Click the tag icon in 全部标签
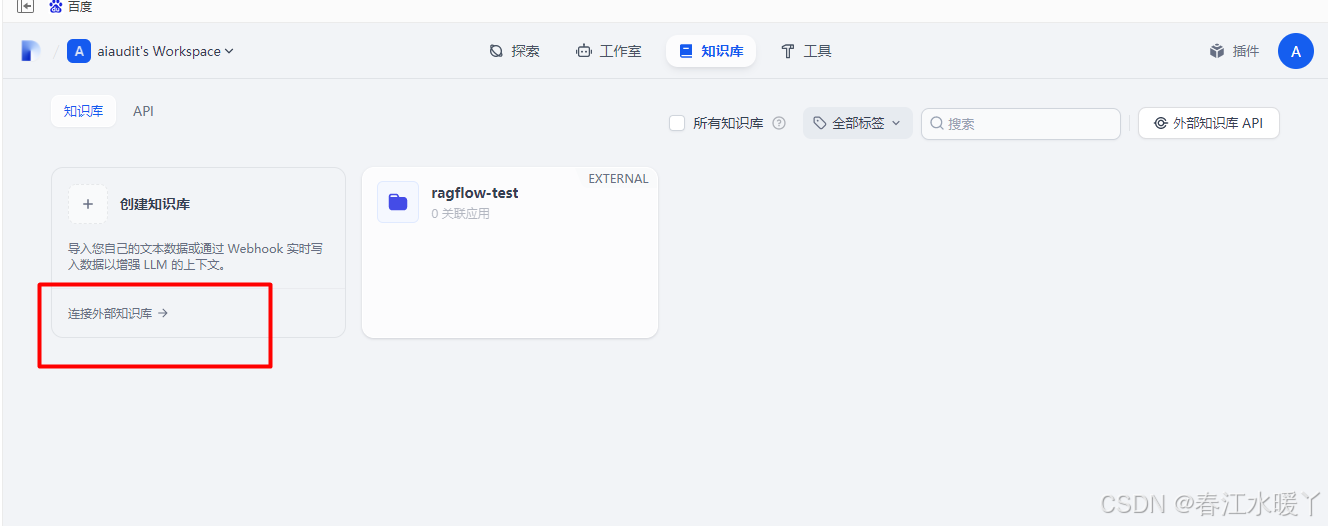The image size is (1328, 526). [820, 123]
